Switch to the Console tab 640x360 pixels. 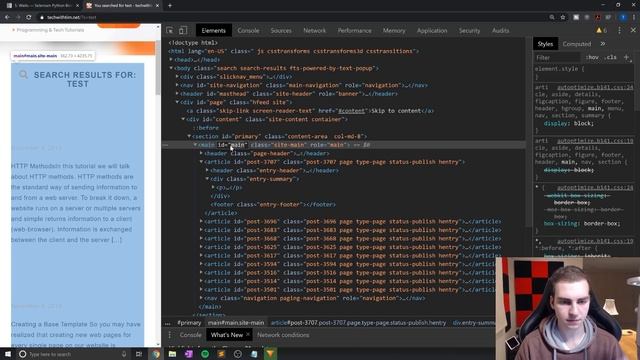[248, 31]
